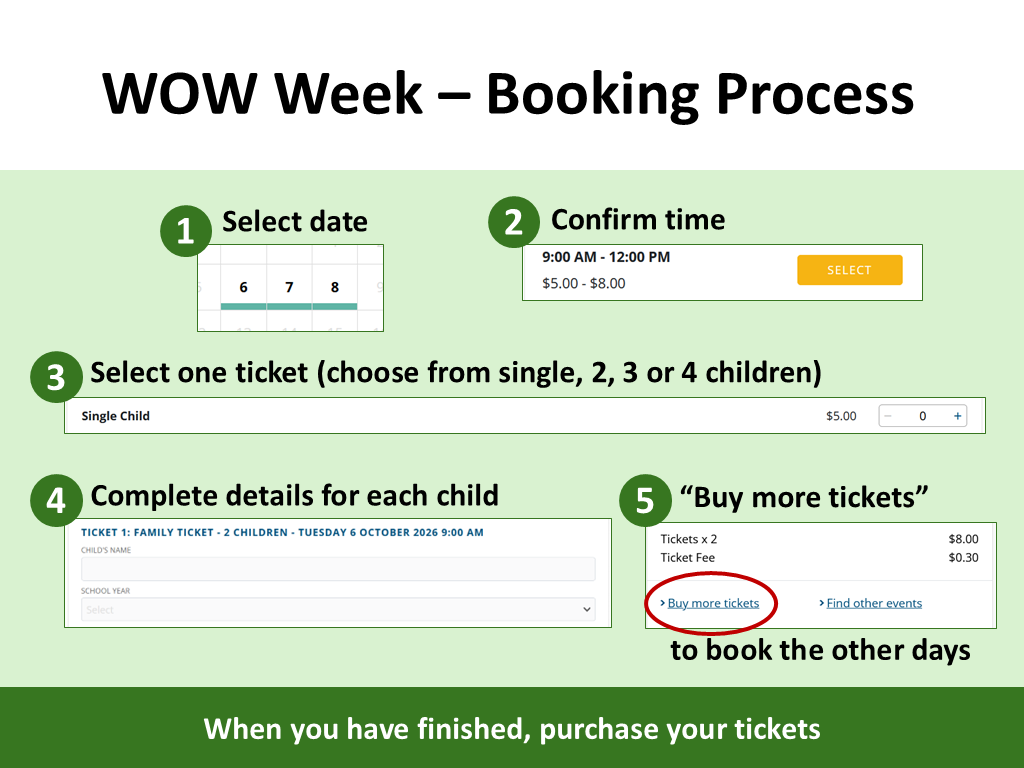Click the green step 2 circle badge
This screenshot has height=768, width=1024.
click(514, 222)
